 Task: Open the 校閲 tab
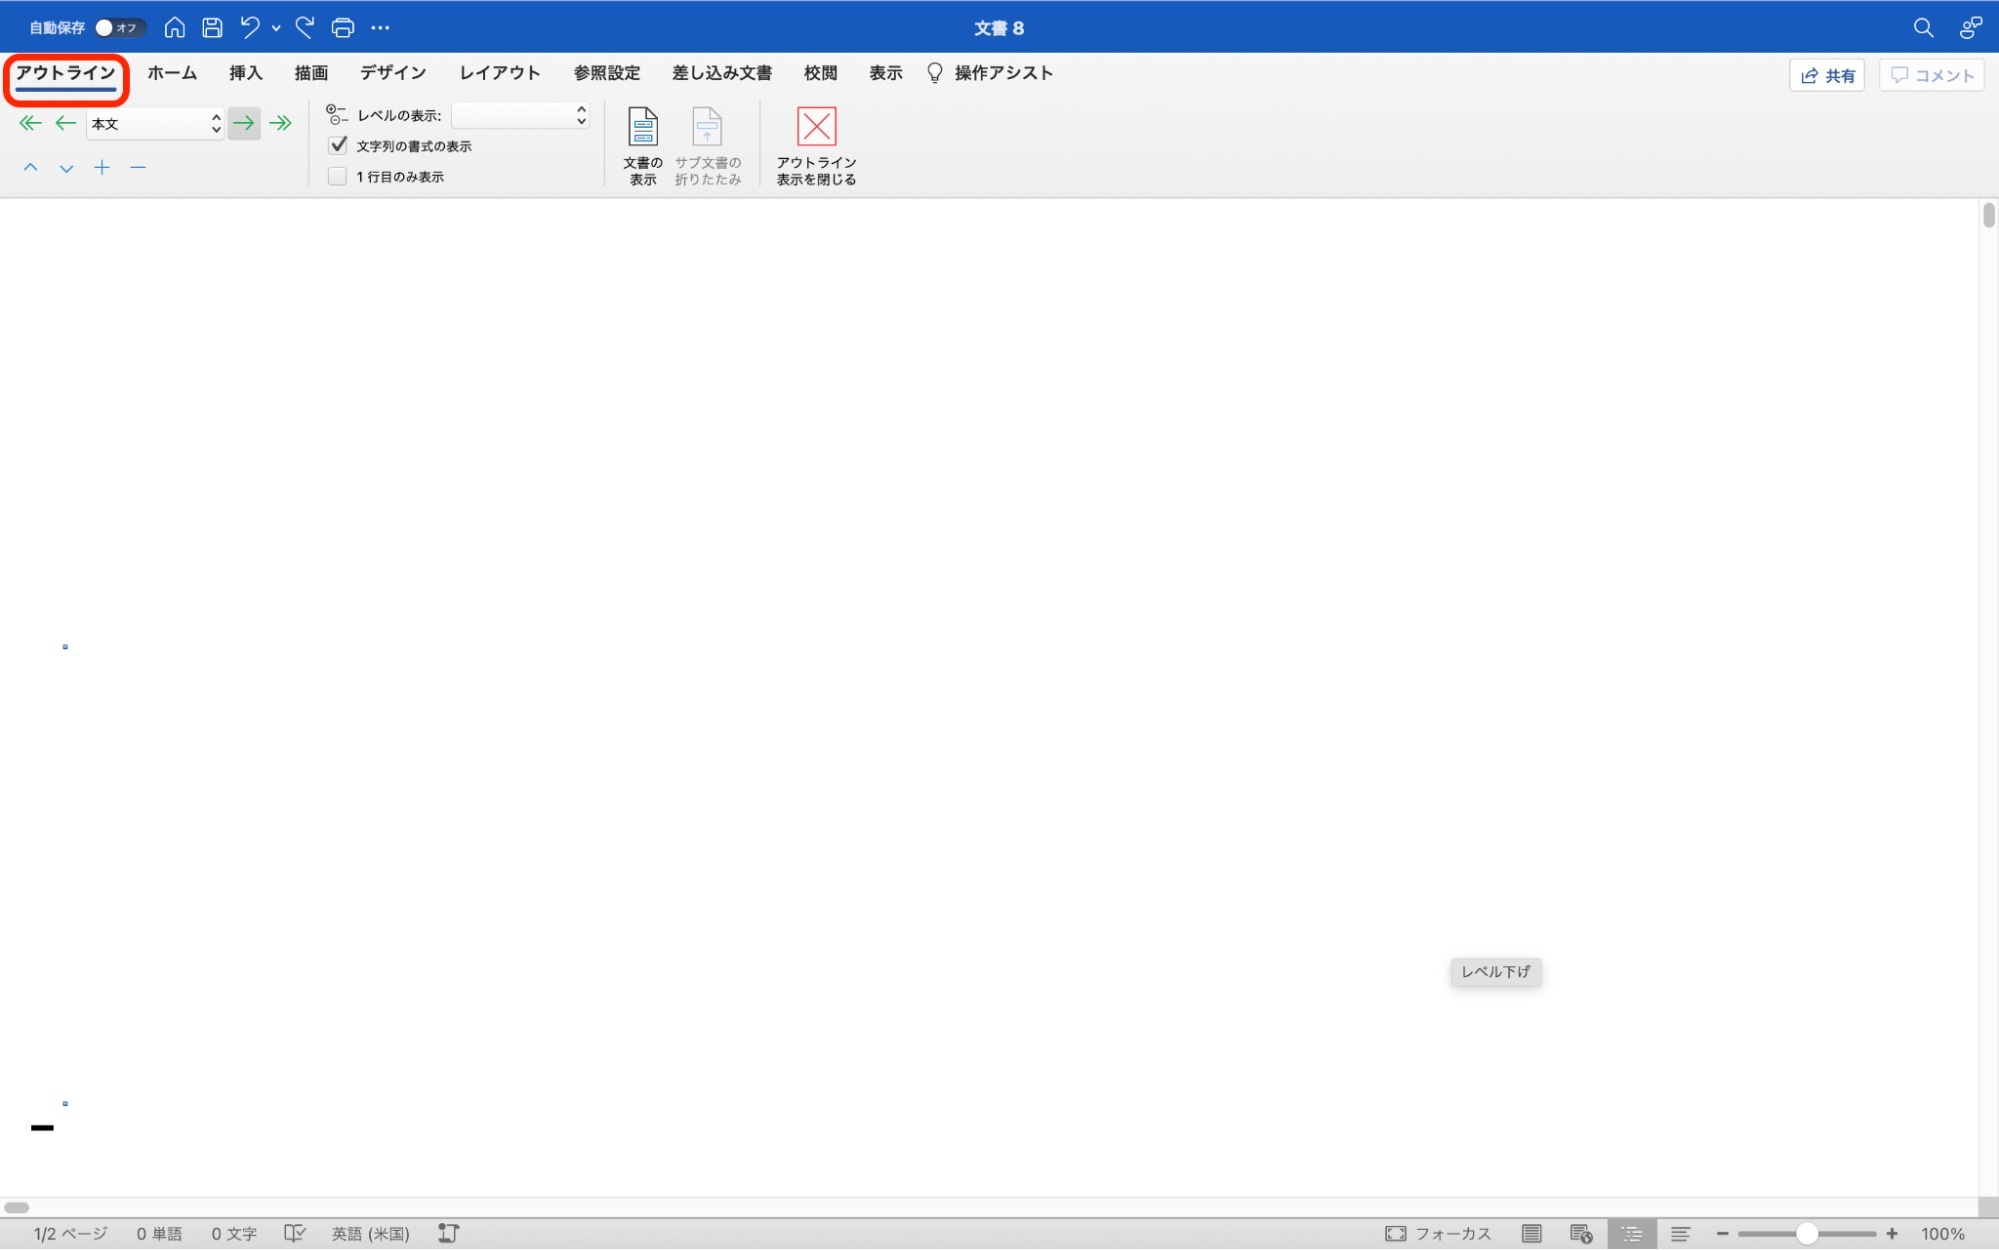(x=820, y=73)
